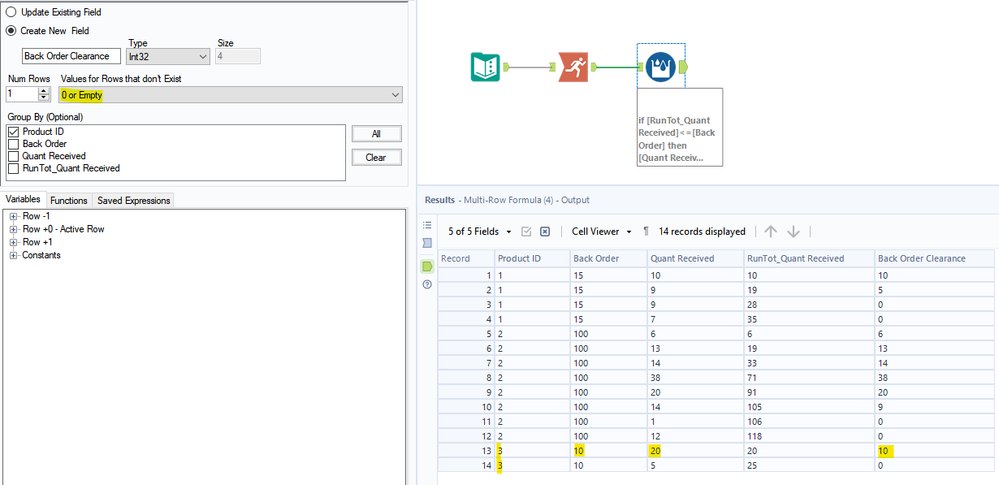999x485 pixels.
Task: Click the new field name input box
Action: pyautogui.click(x=71, y=56)
